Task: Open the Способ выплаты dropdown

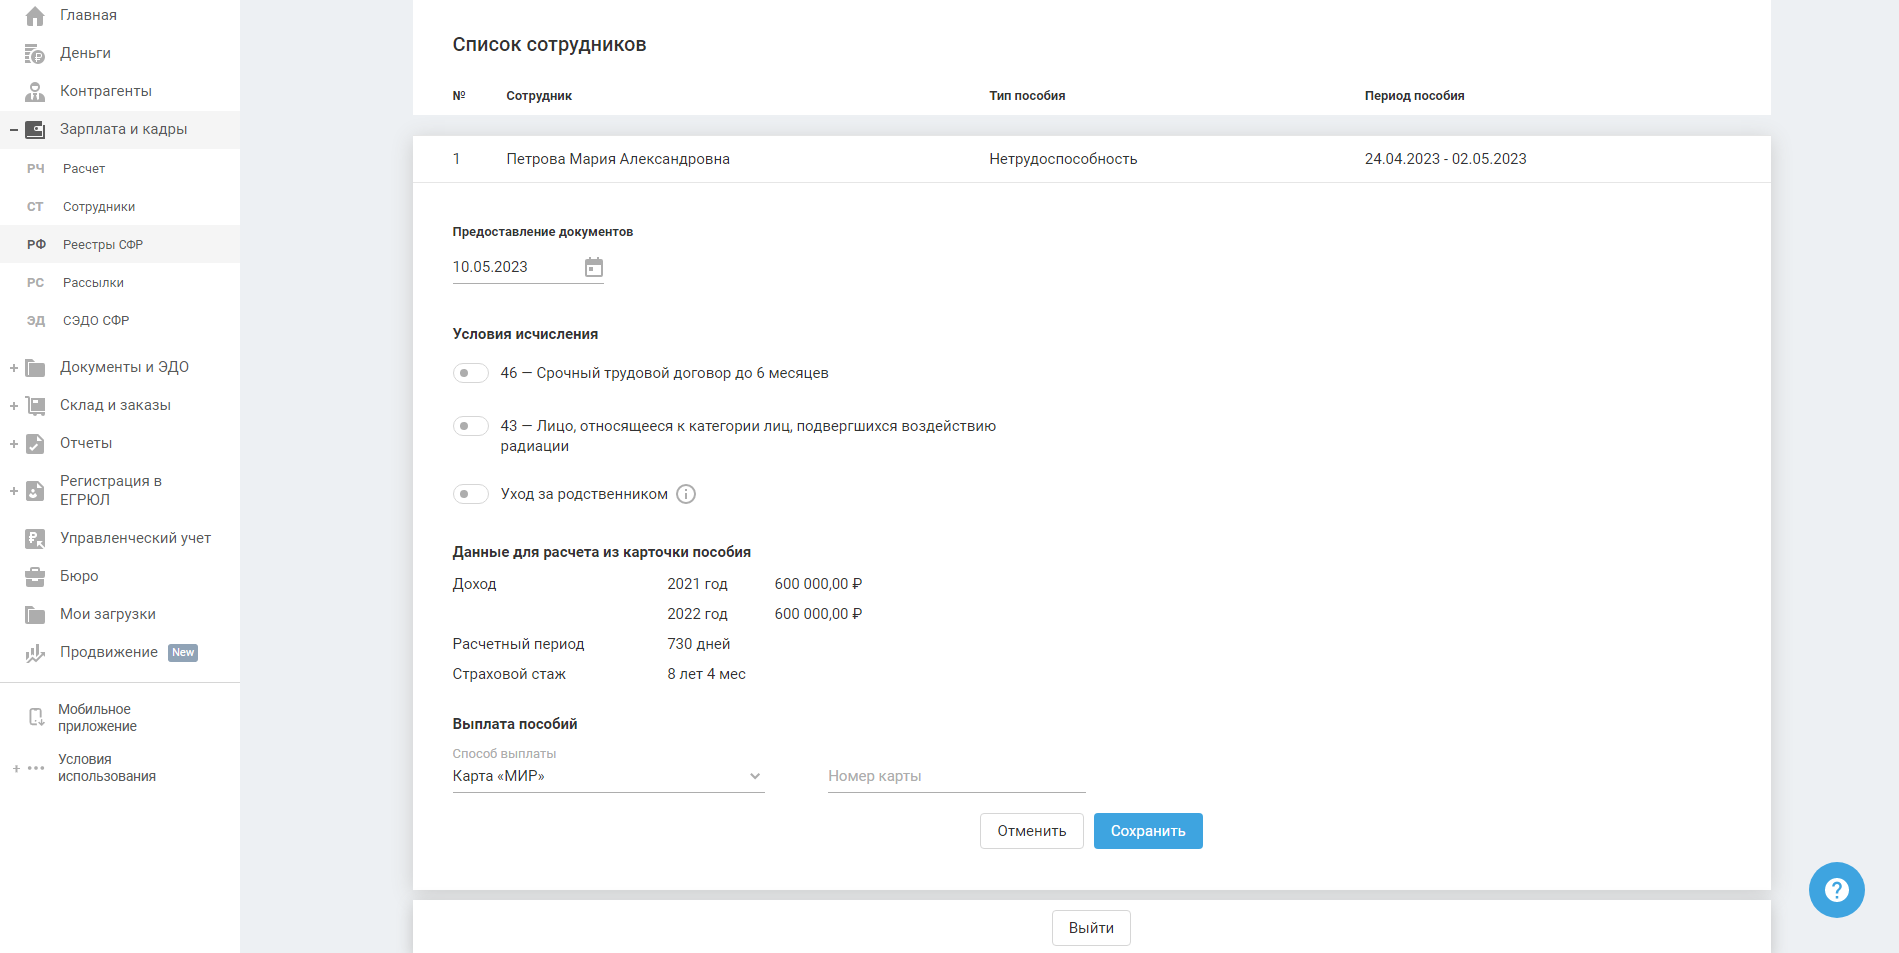Action: tap(608, 776)
